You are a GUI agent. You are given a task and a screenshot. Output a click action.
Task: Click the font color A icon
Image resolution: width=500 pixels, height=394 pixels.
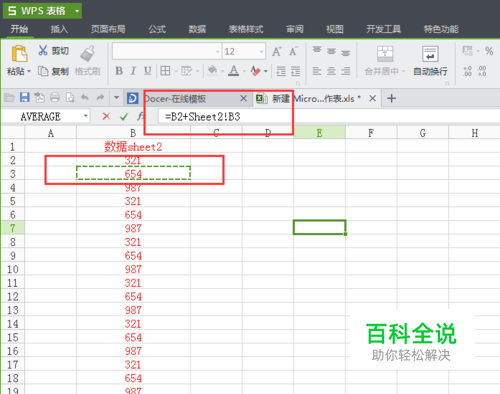[x=234, y=71]
